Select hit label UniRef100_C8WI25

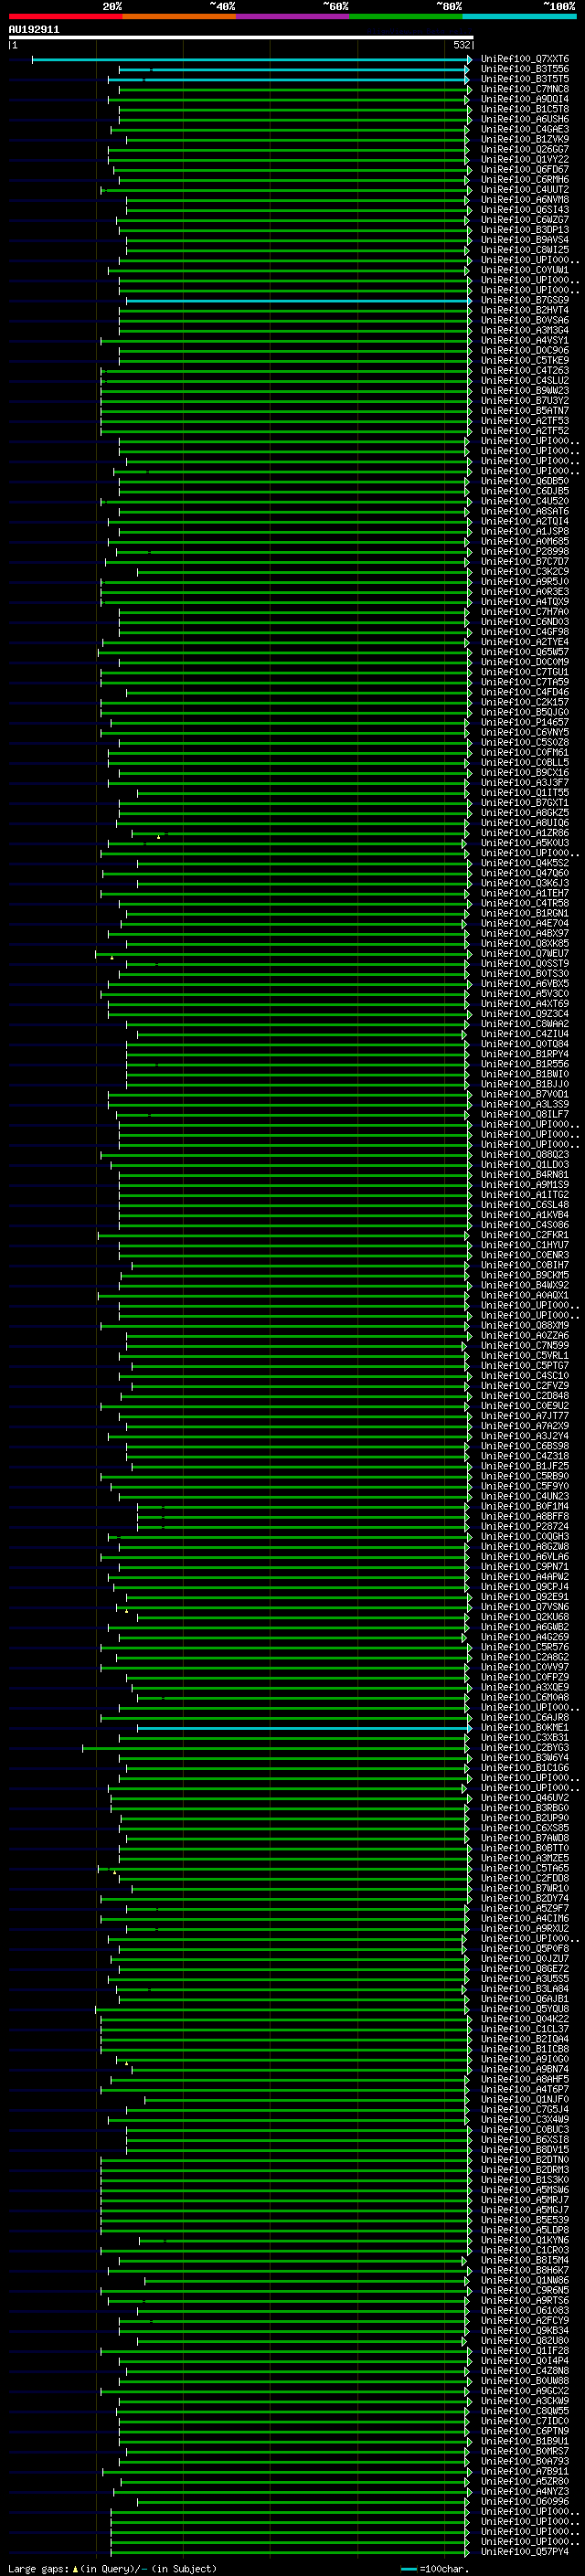point(525,250)
